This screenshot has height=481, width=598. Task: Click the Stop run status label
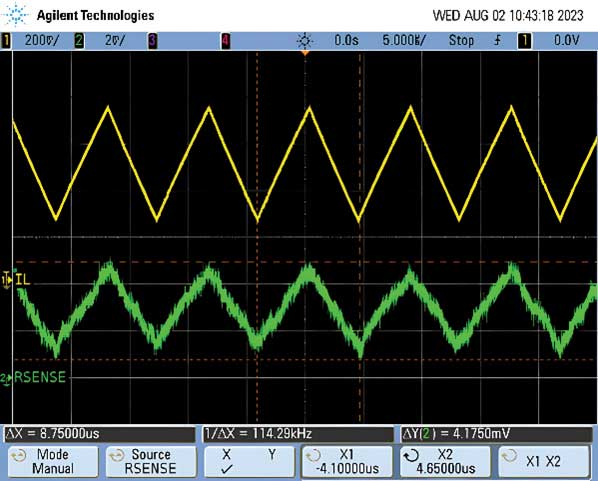coord(461,40)
